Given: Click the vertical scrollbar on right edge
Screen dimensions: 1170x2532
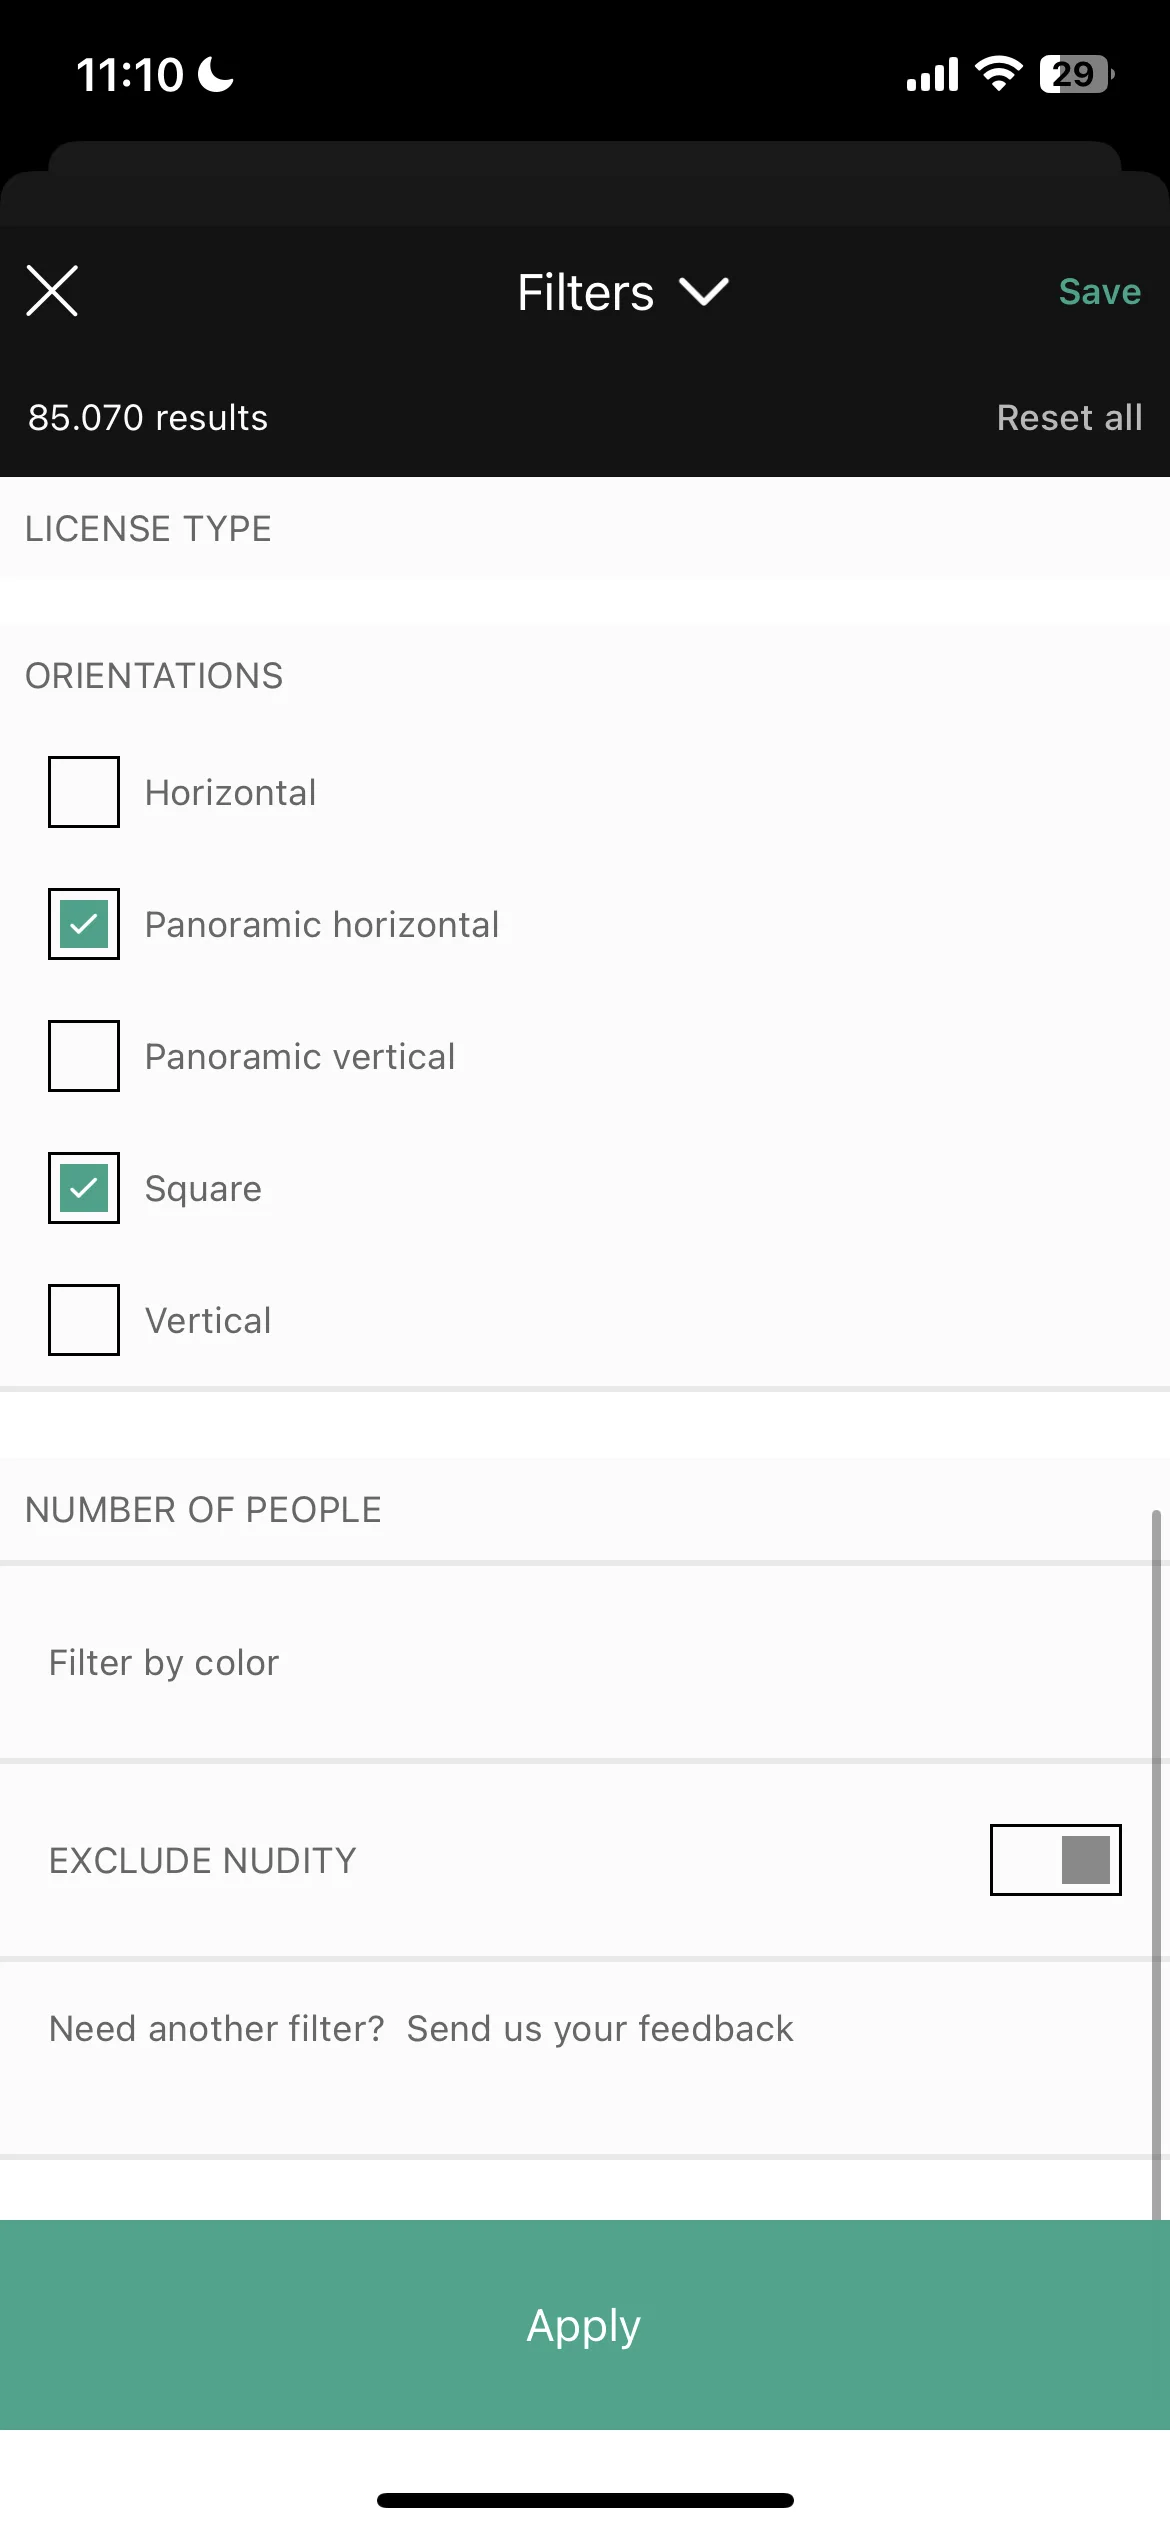Looking at the screenshot, I should coord(1156,1865).
